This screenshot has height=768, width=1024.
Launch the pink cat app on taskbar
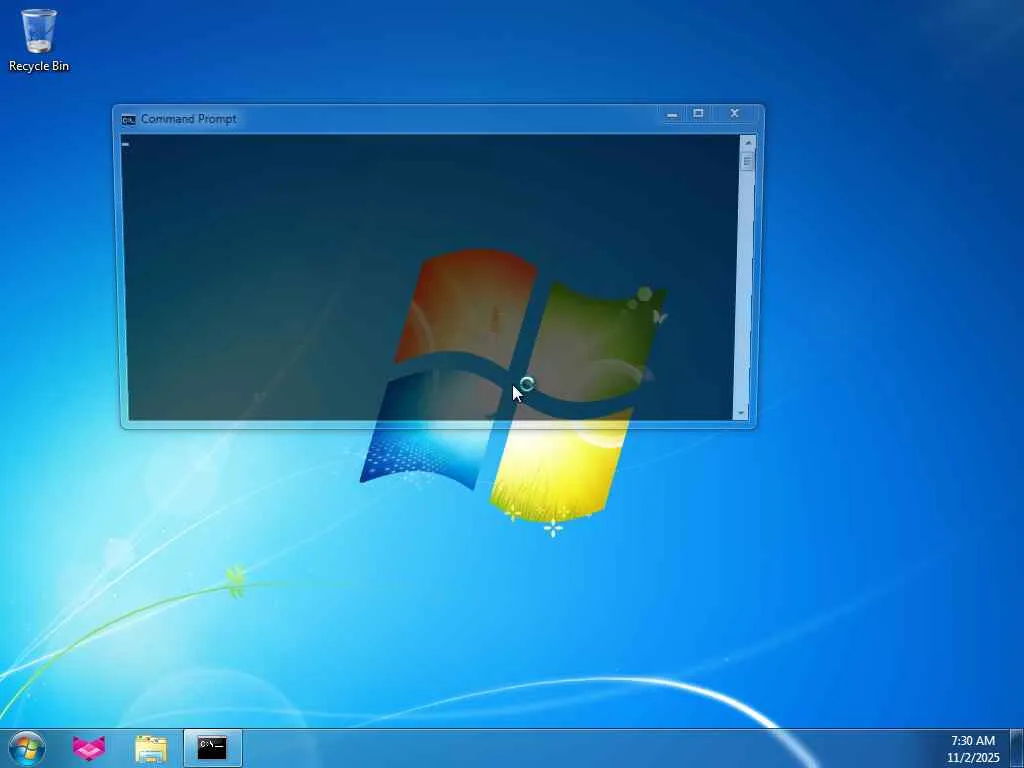pyautogui.click(x=89, y=748)
